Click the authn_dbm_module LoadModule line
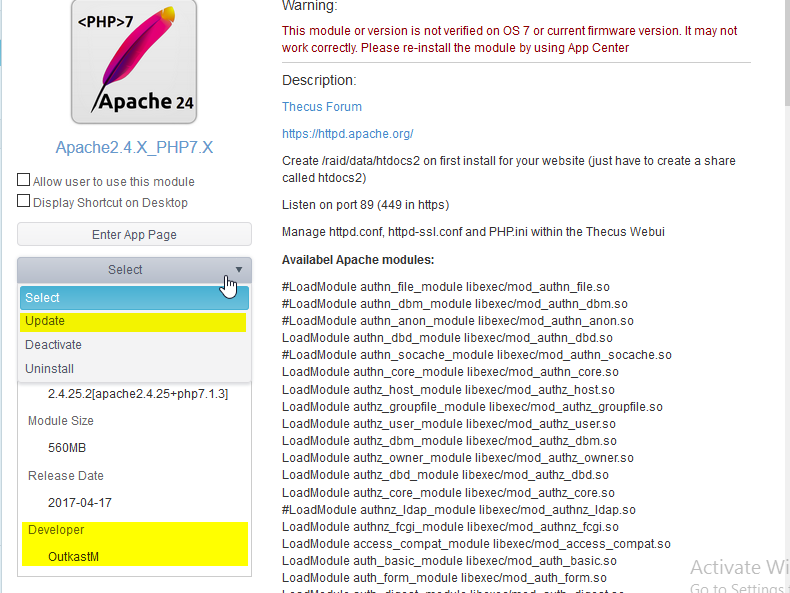 454,304
